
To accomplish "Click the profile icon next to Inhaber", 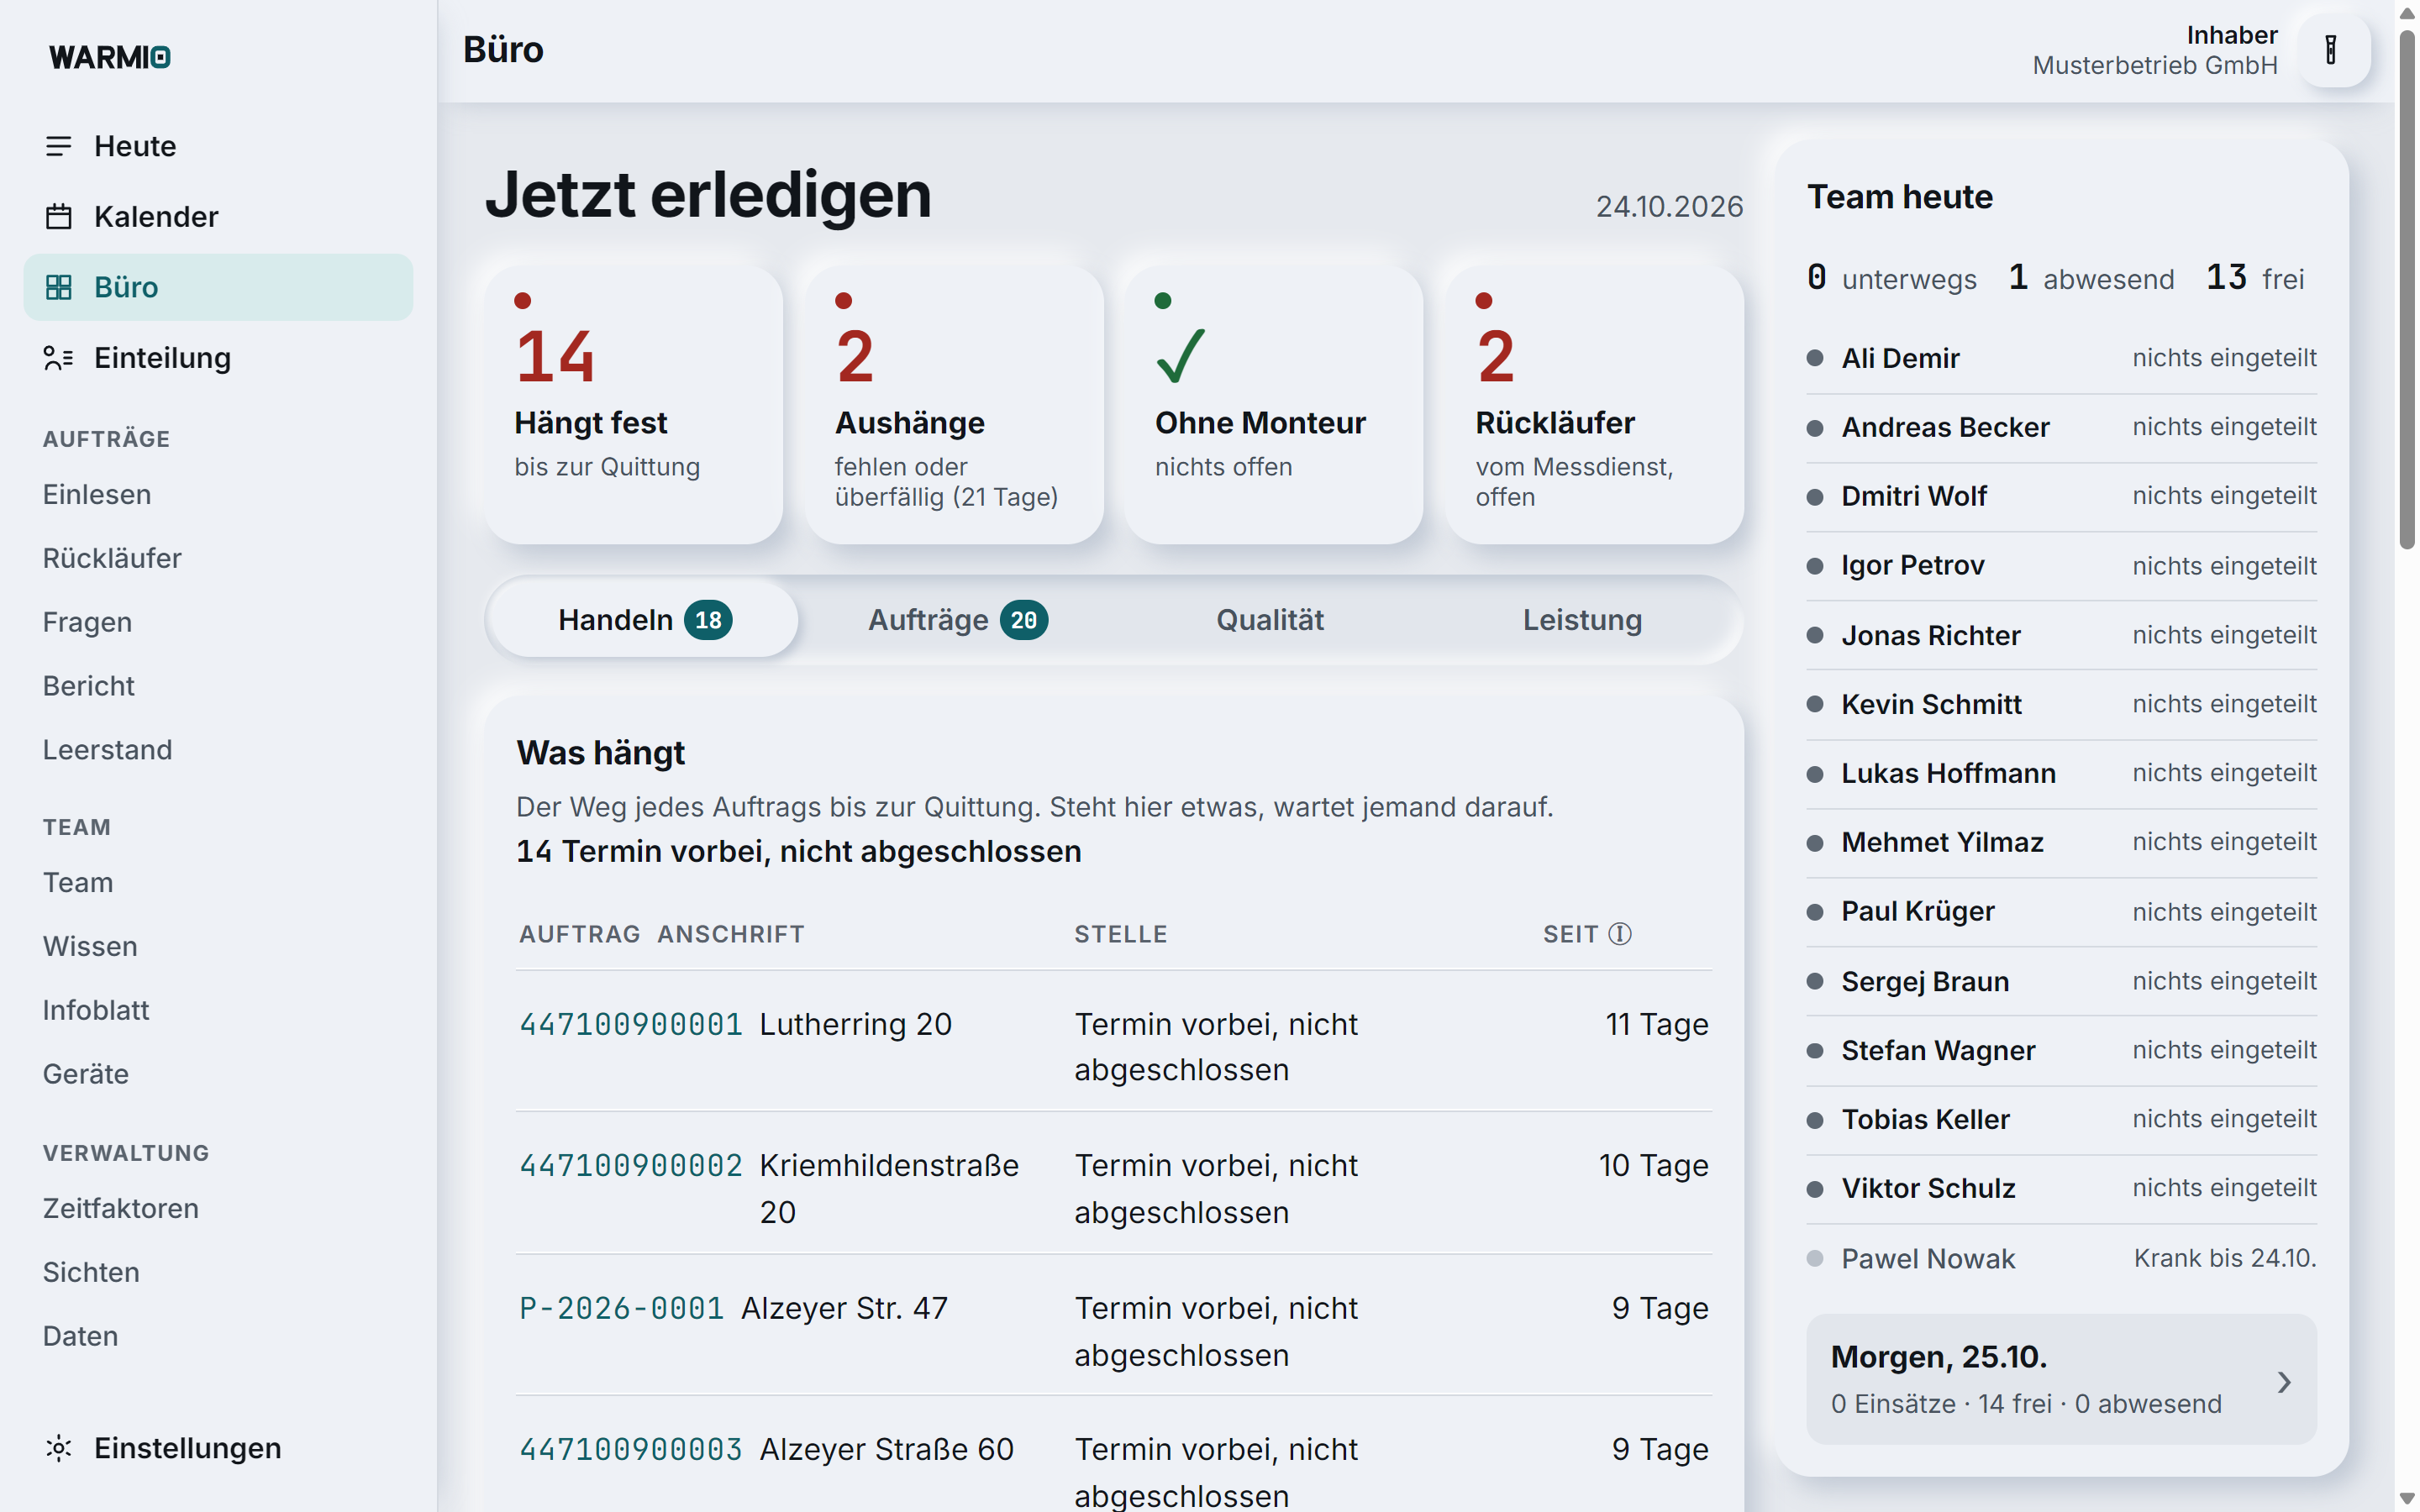I will coord(2331,50).
